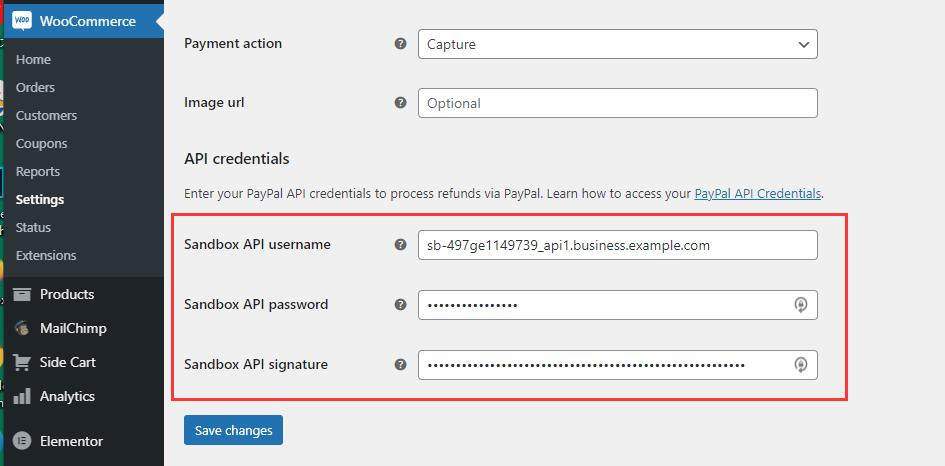Follow the PayPal API Credentials link
This screenshot has width=945, height=466.
tap(757, 193)
